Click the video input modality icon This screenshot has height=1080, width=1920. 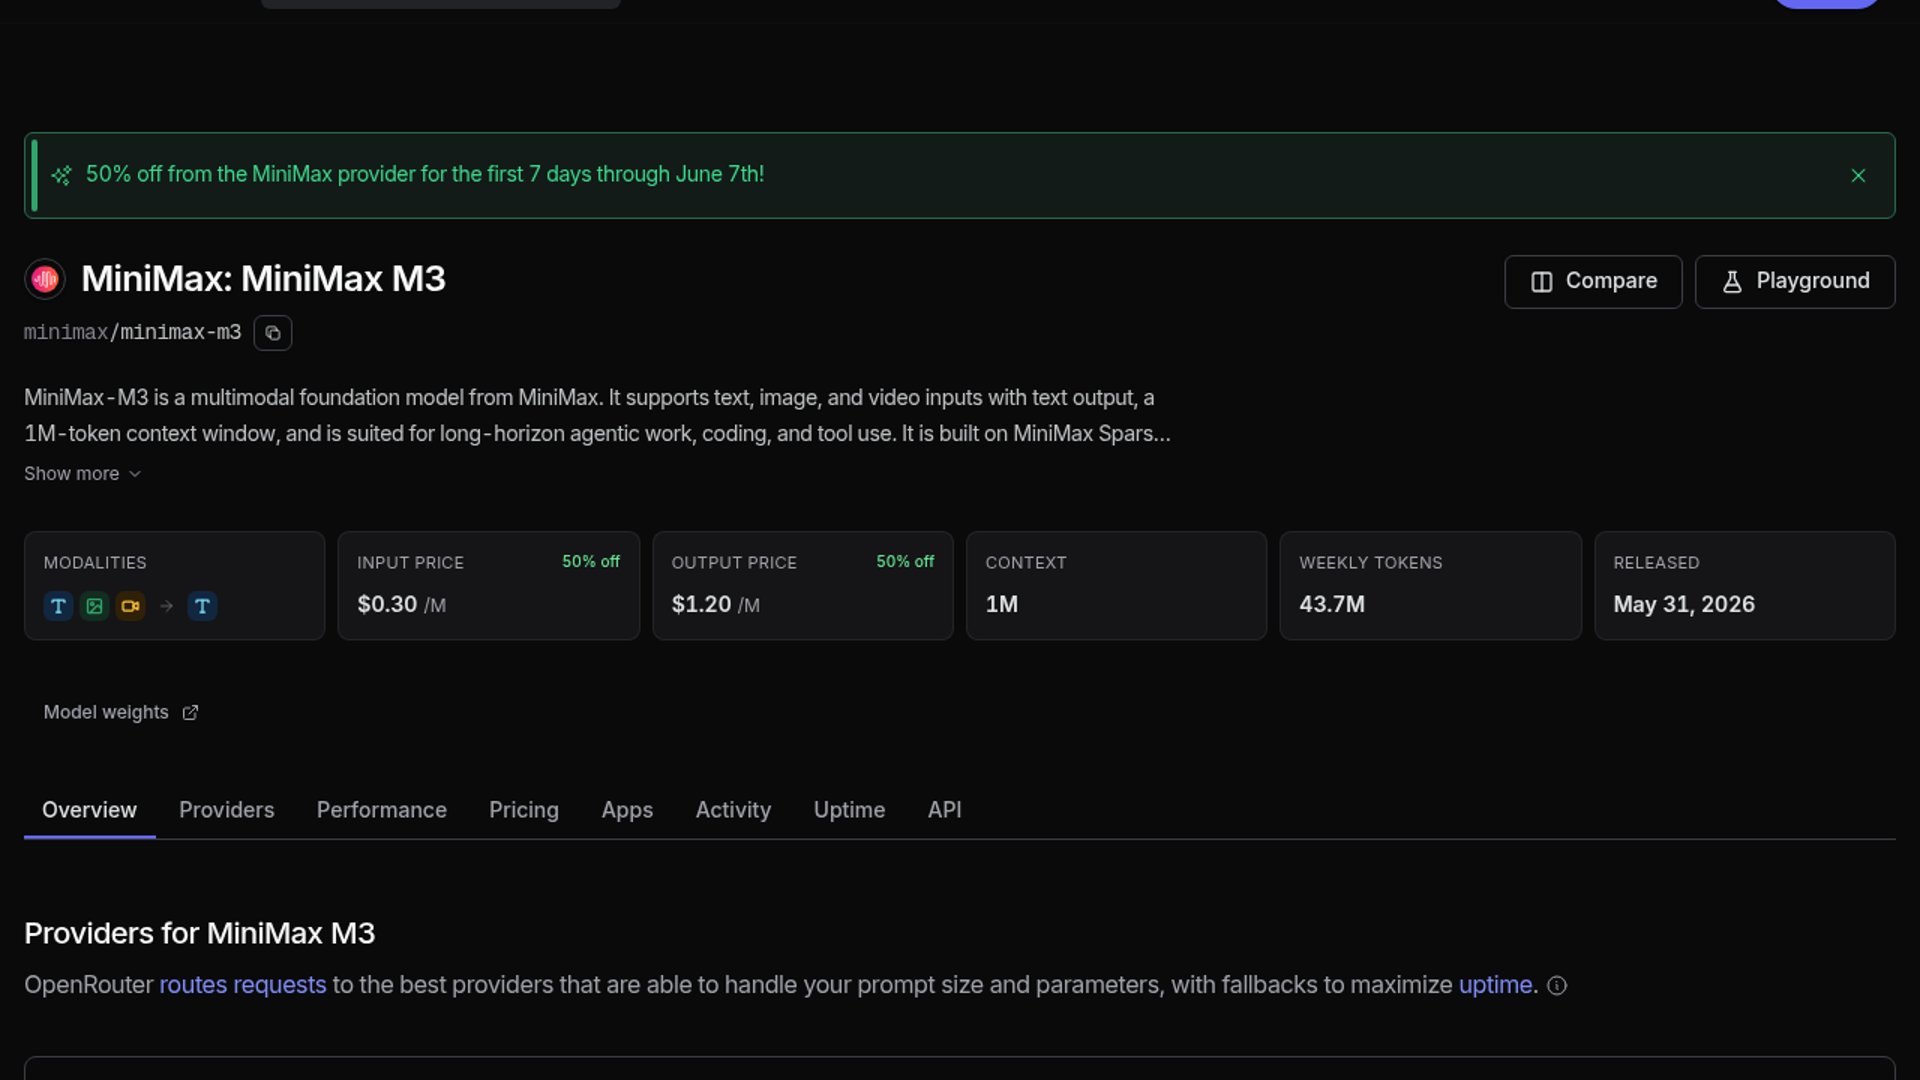click(x=130, y=606)
